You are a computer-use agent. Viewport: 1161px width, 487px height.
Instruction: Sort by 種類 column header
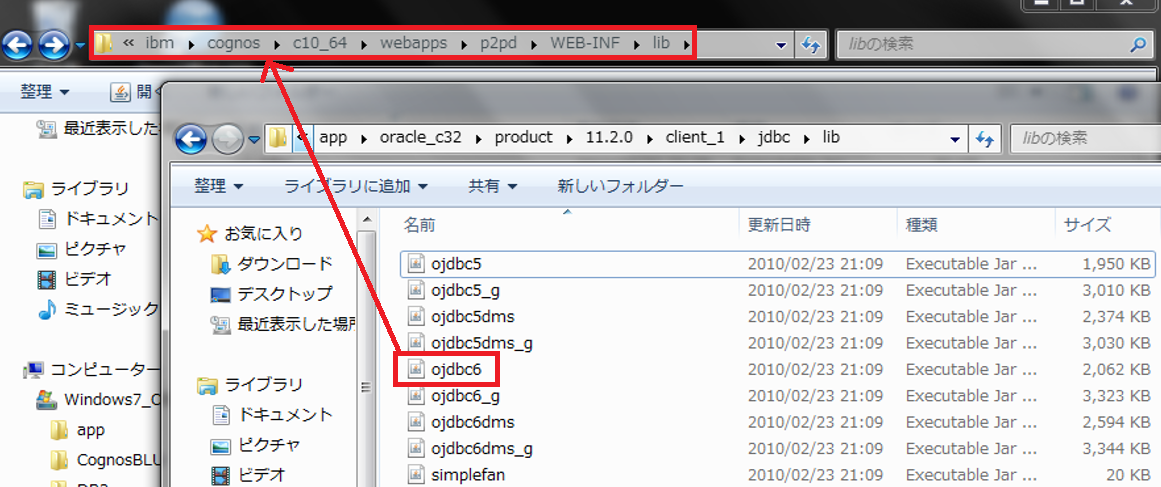pos(922,225)
